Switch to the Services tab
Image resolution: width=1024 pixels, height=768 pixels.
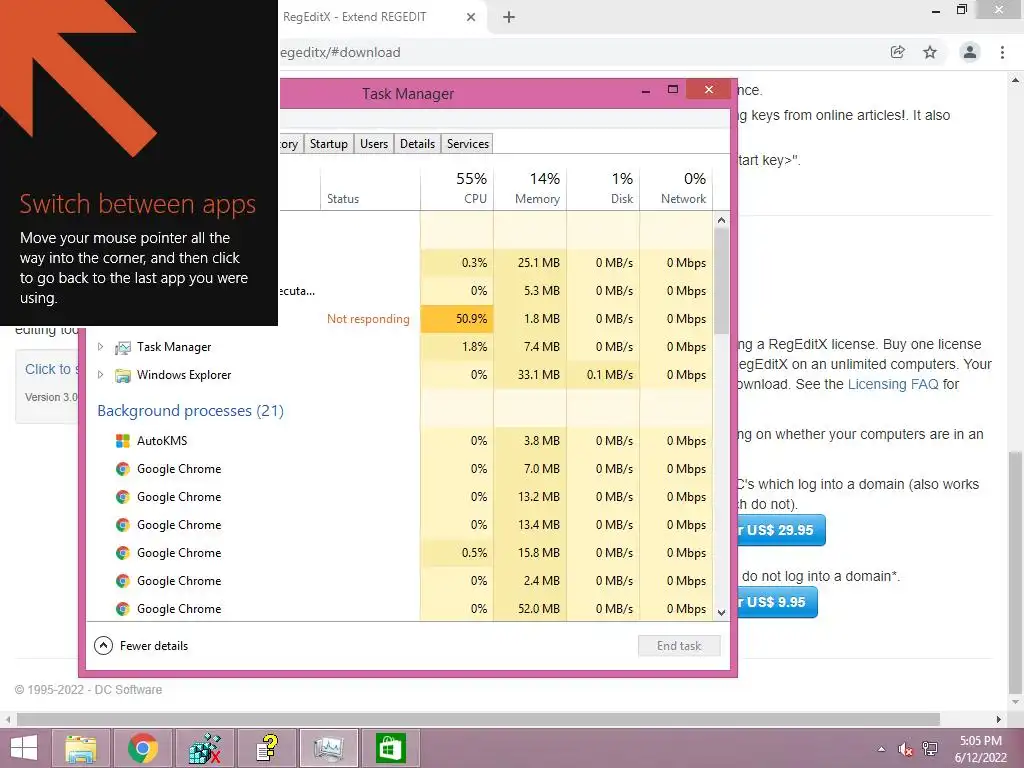(468, 144)
